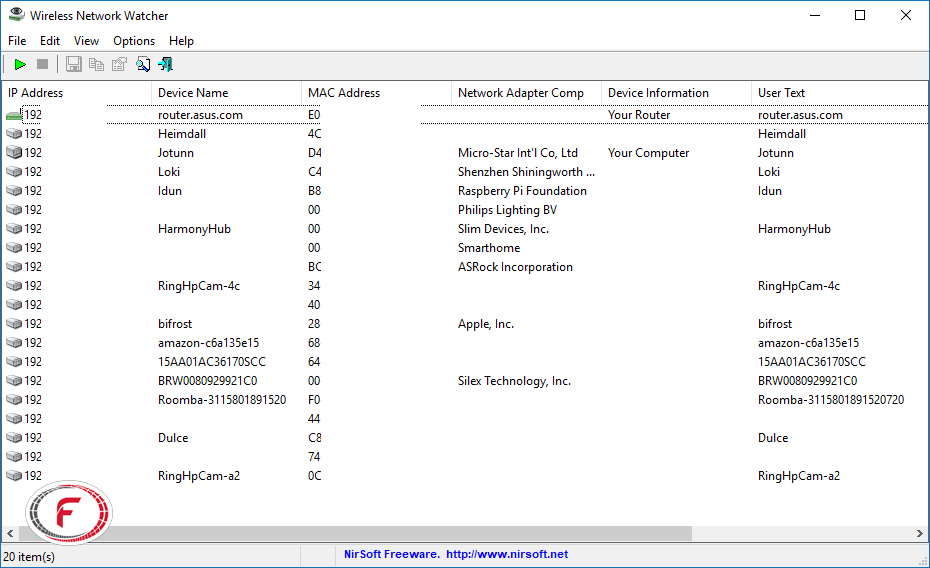Click device icon in BRW0080929921C0 row
Viewport: 930px width, 568px height.
coord(14,381)
